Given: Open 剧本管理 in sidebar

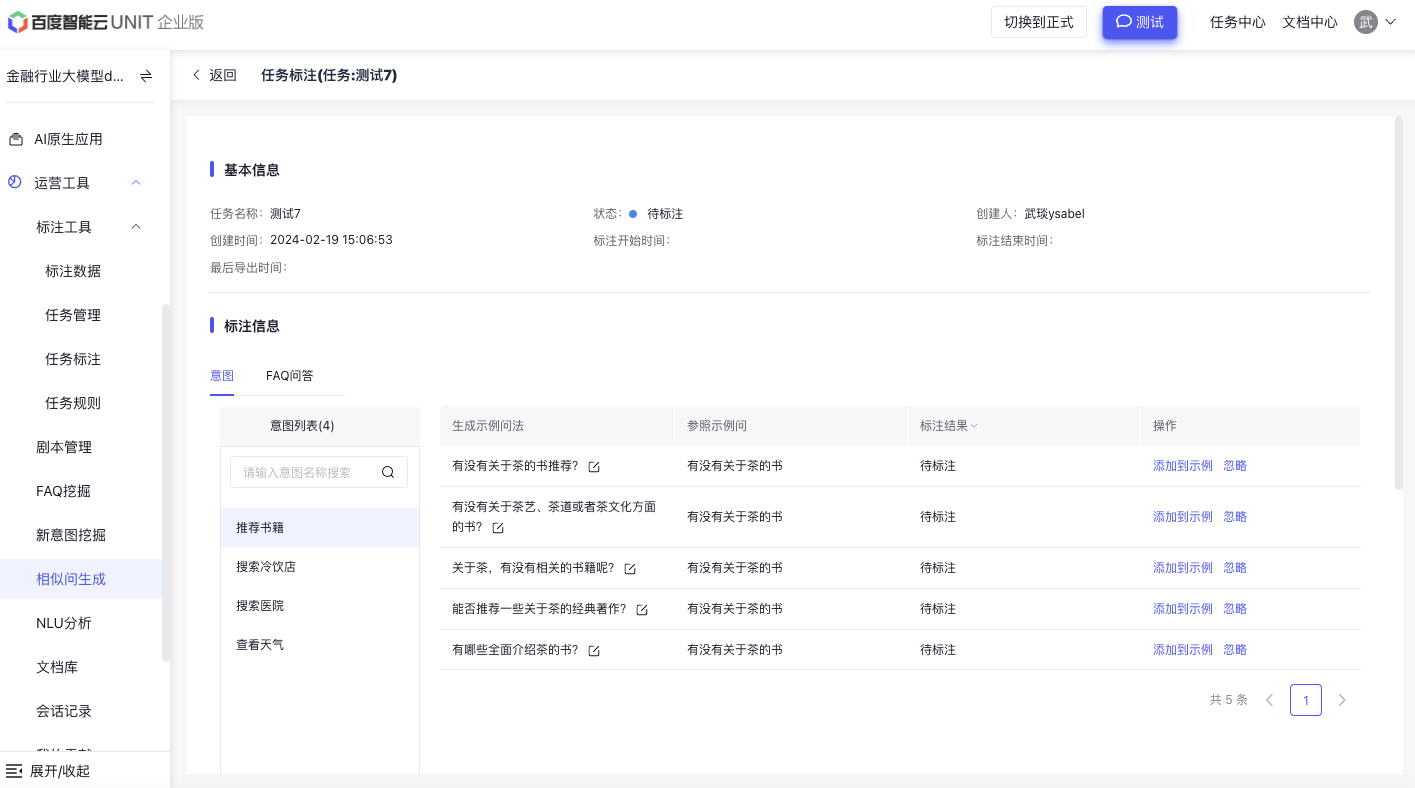Looking at the screenshot, I should point(64,447).
